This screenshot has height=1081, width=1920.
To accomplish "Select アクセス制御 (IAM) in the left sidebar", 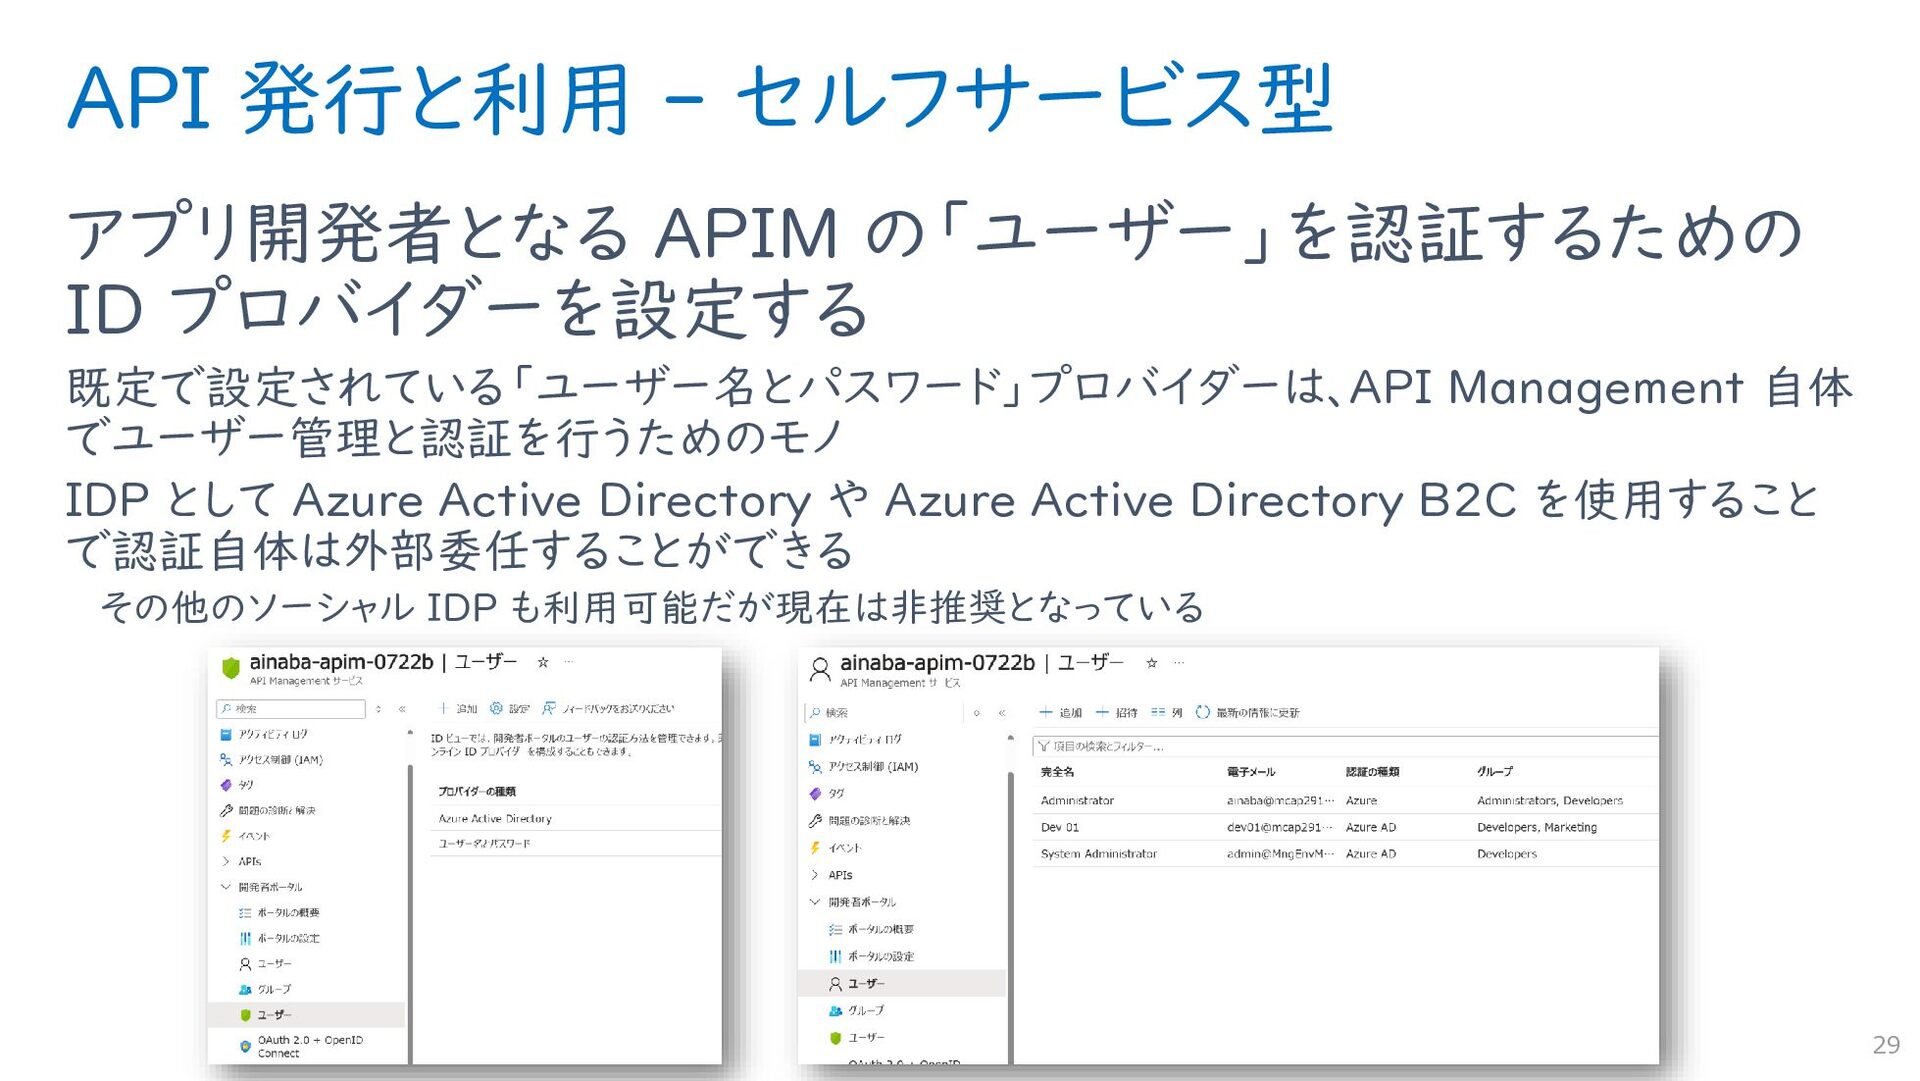I will click(x=280, y=760).
